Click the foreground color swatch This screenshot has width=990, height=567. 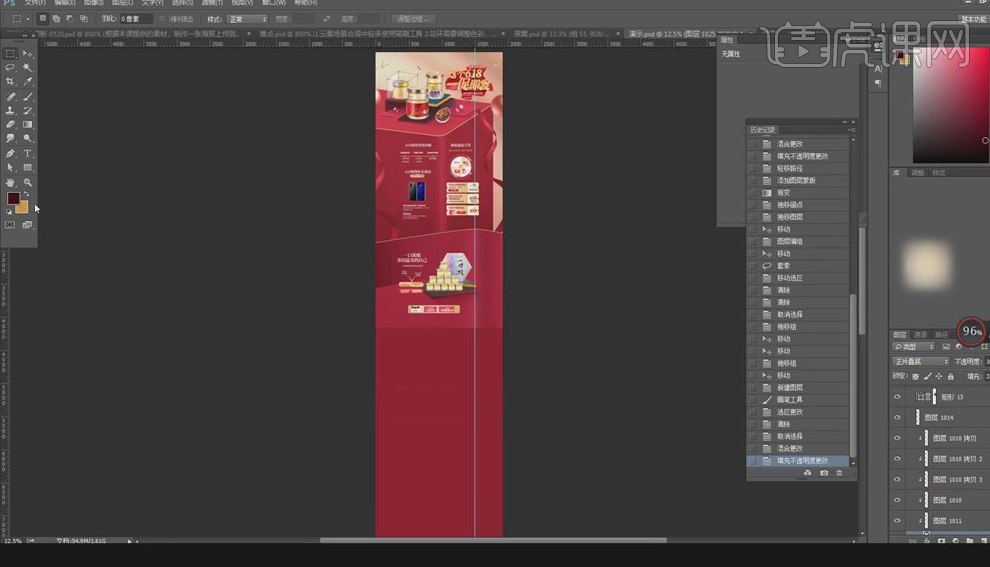(13, 198)
